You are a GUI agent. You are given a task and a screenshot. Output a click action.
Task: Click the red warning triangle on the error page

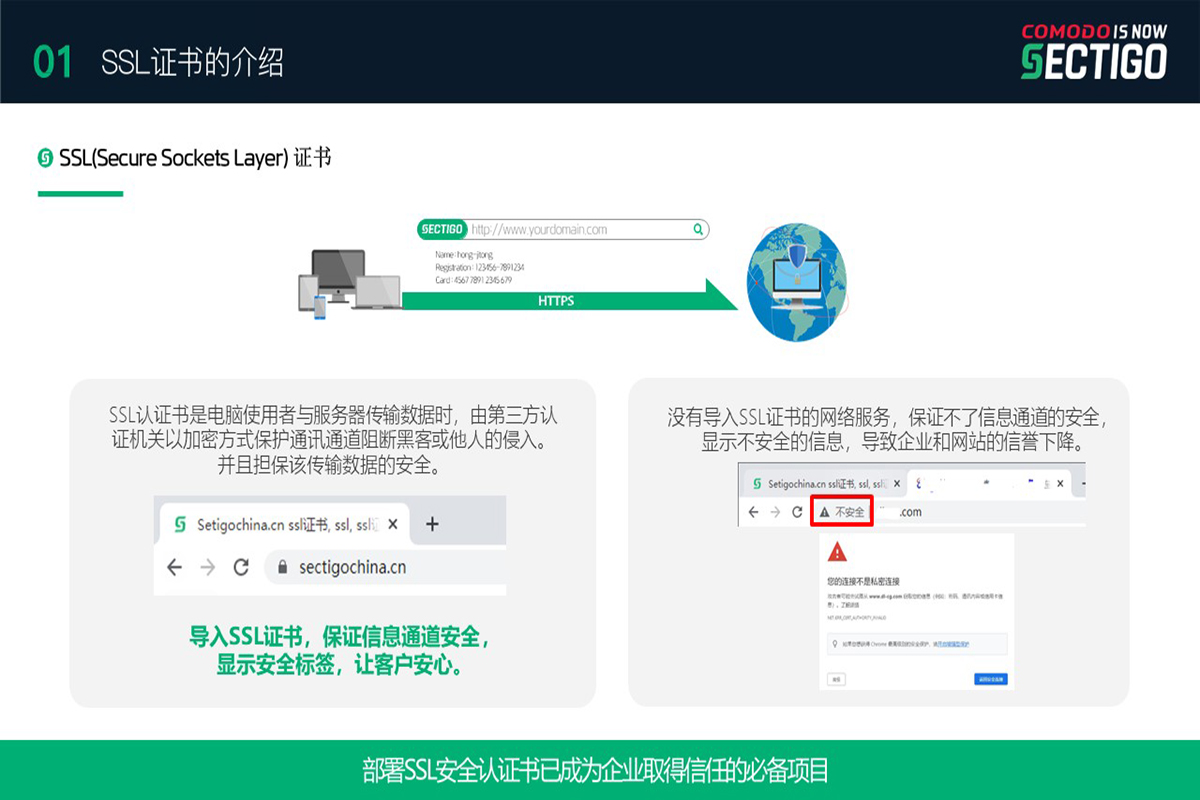[837, 551]
